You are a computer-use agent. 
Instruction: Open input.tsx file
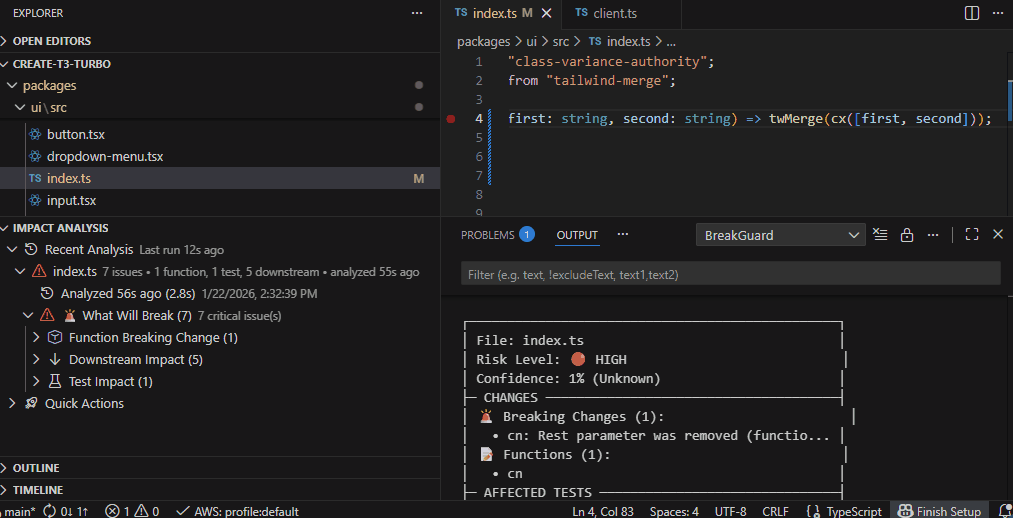tap(71, 201)
